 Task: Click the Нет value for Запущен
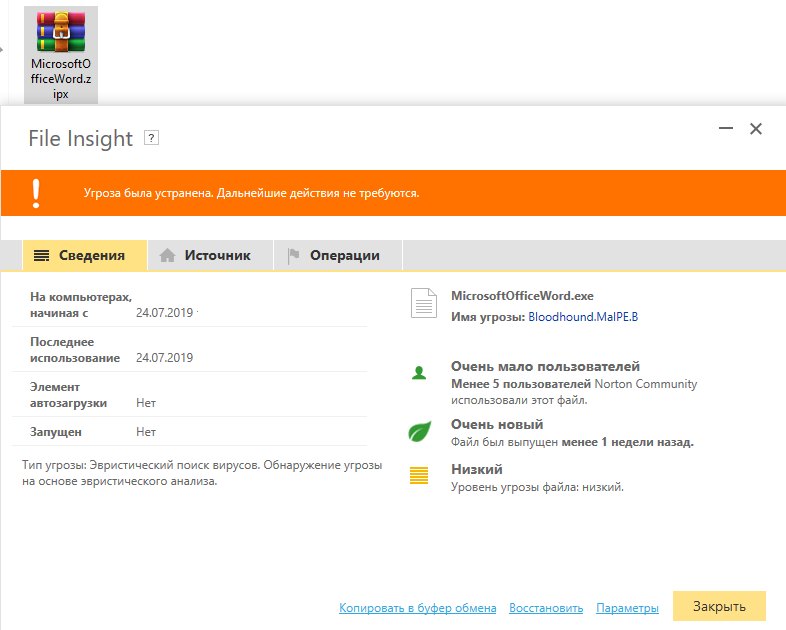coord(146,432)
